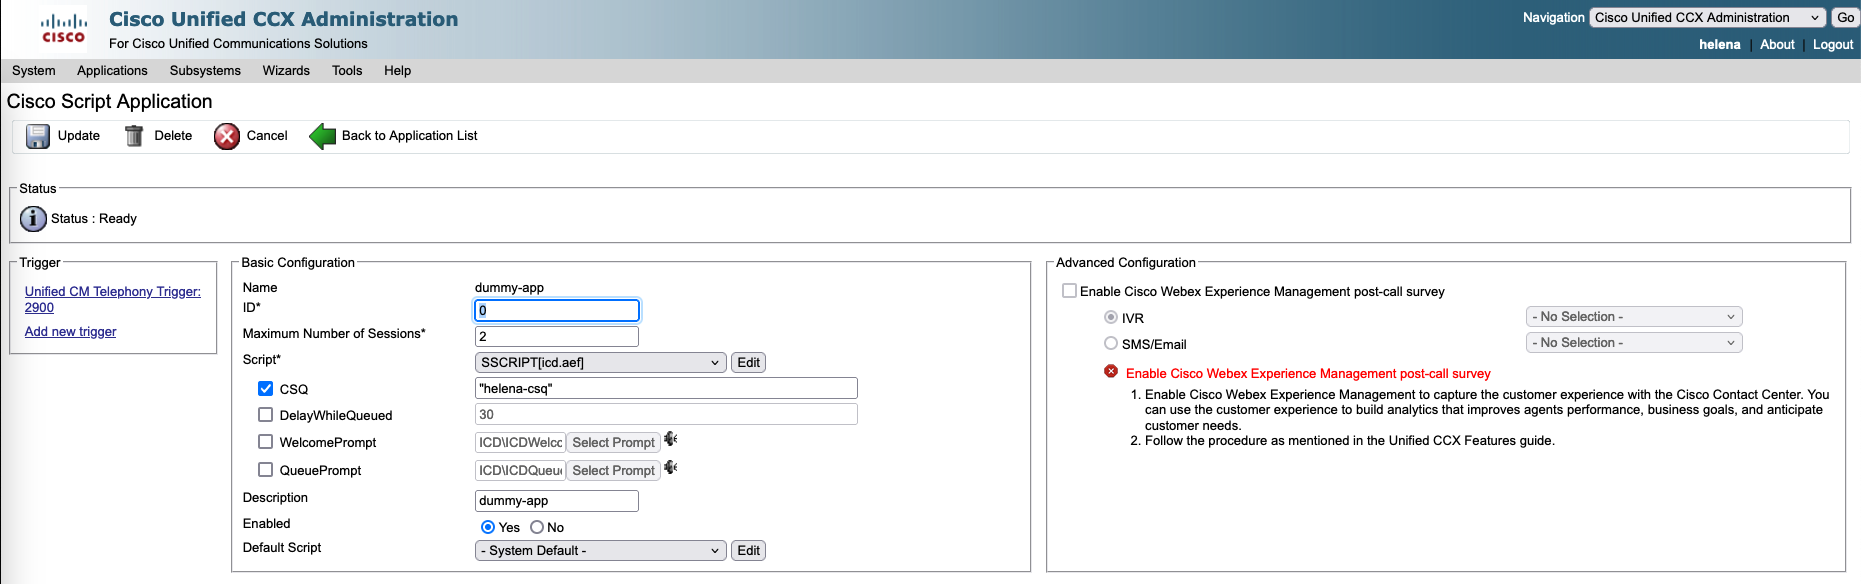
Task: Click the Delete trash can icon
Action: click(x=134, y=136)
